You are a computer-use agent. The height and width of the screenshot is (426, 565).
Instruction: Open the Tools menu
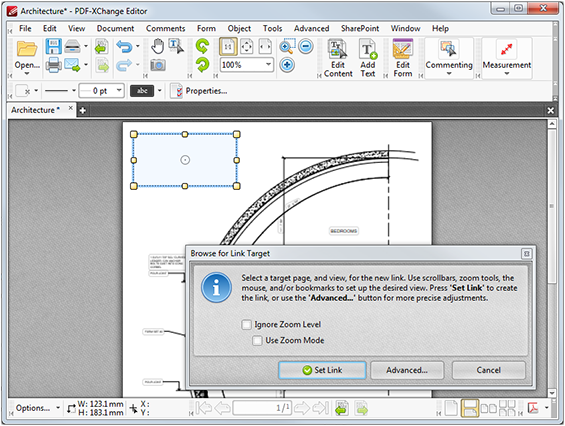272,28
